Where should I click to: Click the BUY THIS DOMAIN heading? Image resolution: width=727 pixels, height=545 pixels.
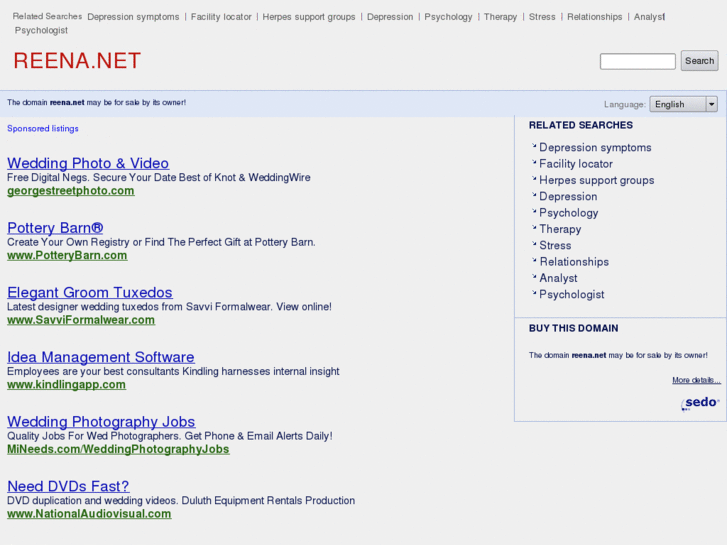574,328
